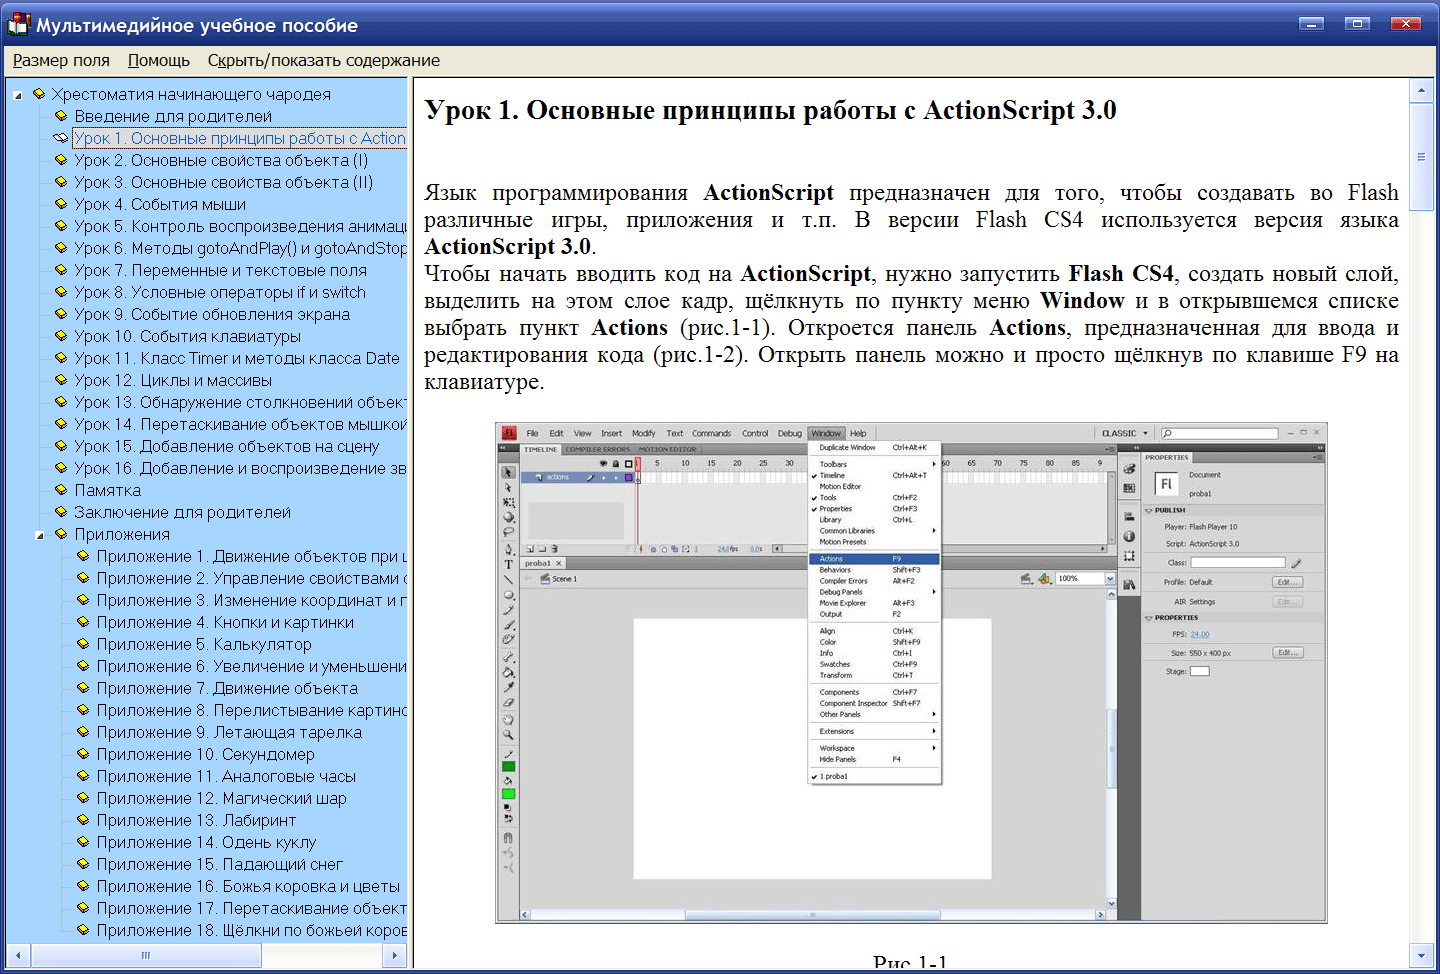Open the Размер поля menu
The image size is (1440, 974).
[x=61, y=60]
